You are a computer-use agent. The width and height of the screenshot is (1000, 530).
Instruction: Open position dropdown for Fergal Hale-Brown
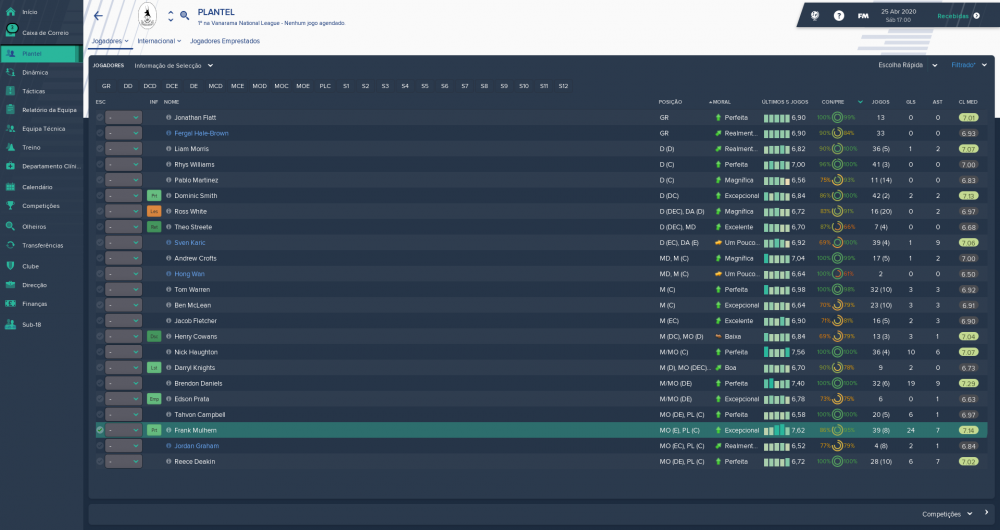(123, 133)
